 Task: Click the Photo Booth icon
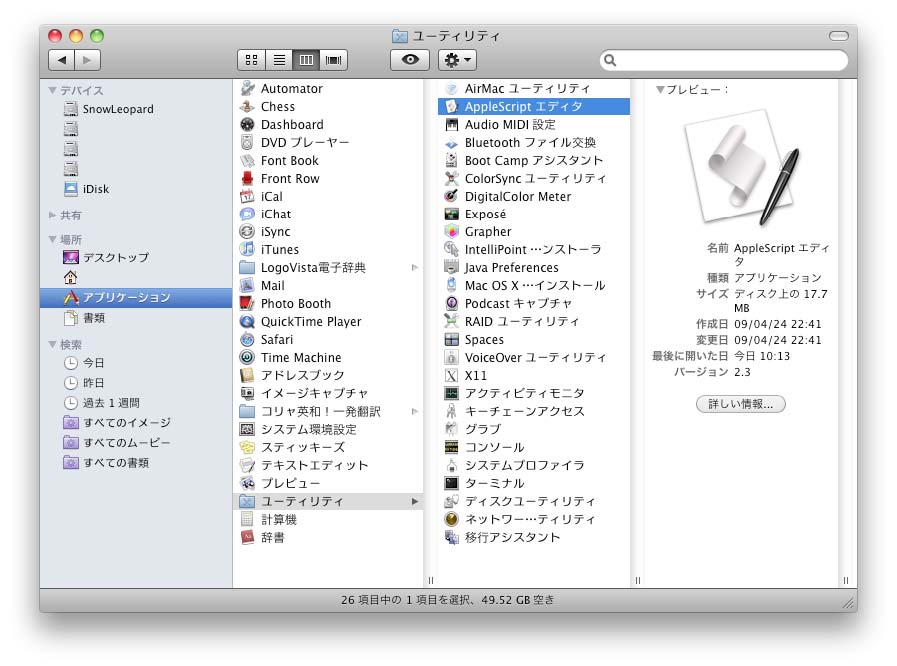point(247,303)
